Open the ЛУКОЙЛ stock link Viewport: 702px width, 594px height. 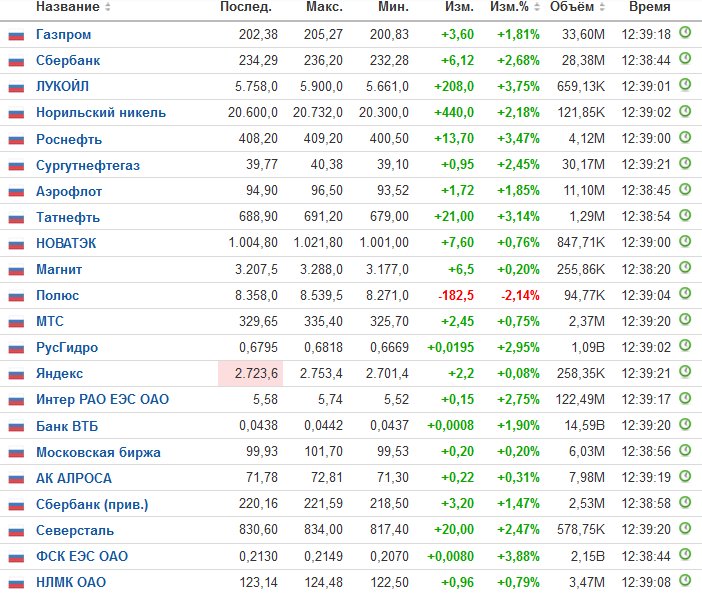click(x=62, y=86)
